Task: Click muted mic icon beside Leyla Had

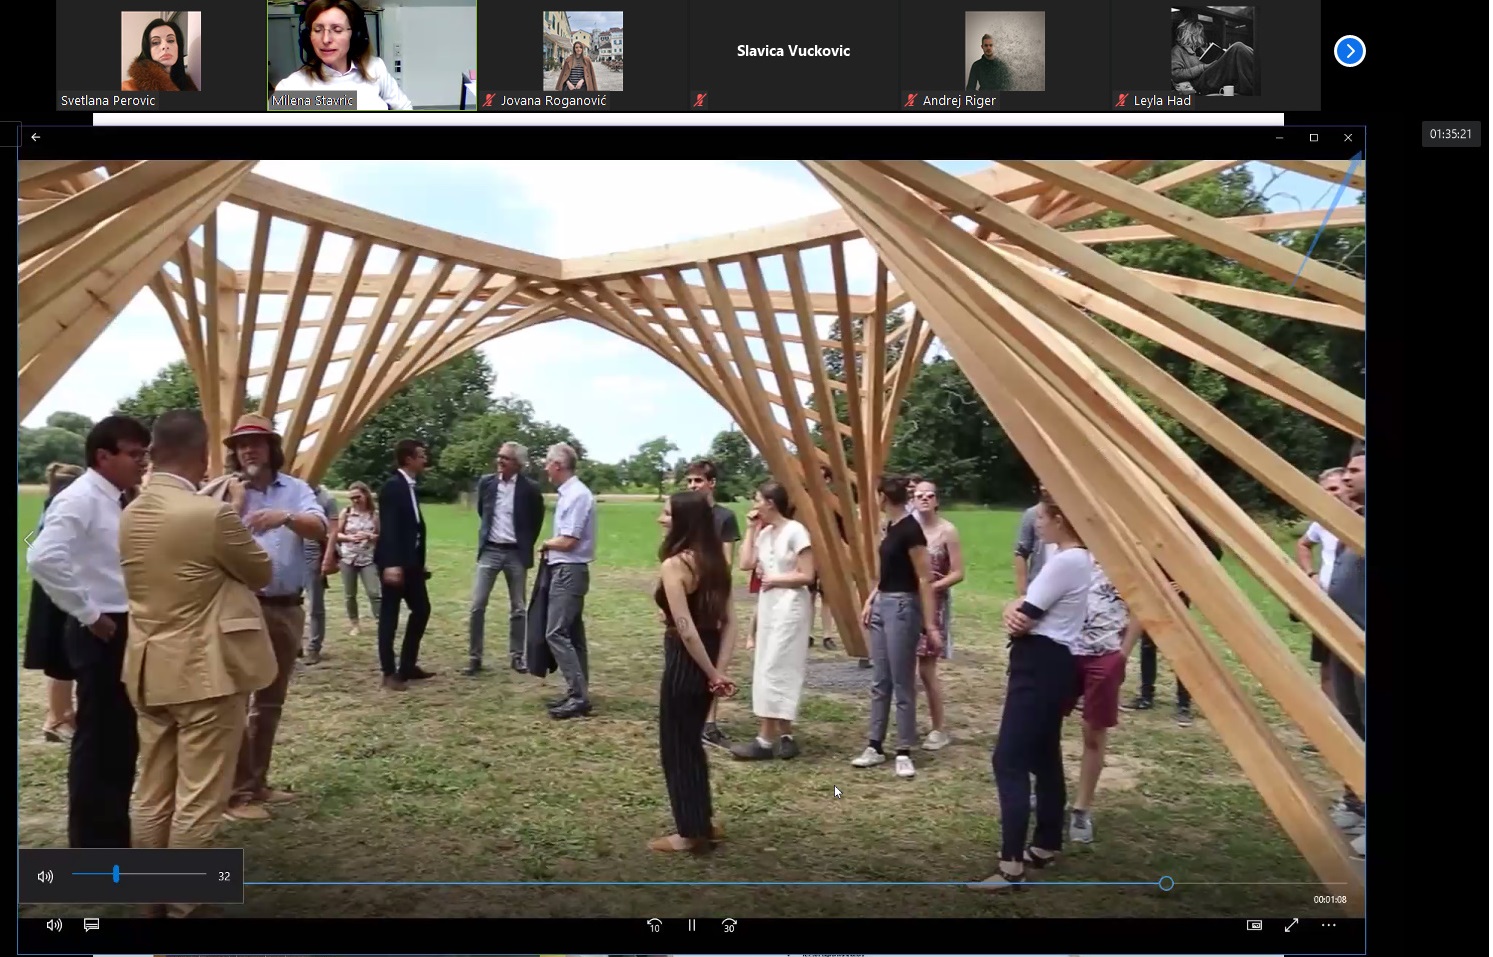Action: pyautogui.click(x=1122, y=100)
